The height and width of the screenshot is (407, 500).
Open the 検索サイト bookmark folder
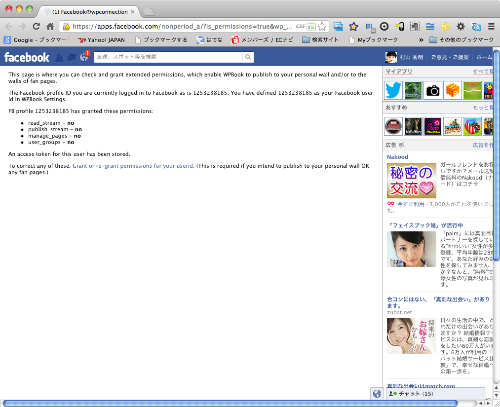320,40
